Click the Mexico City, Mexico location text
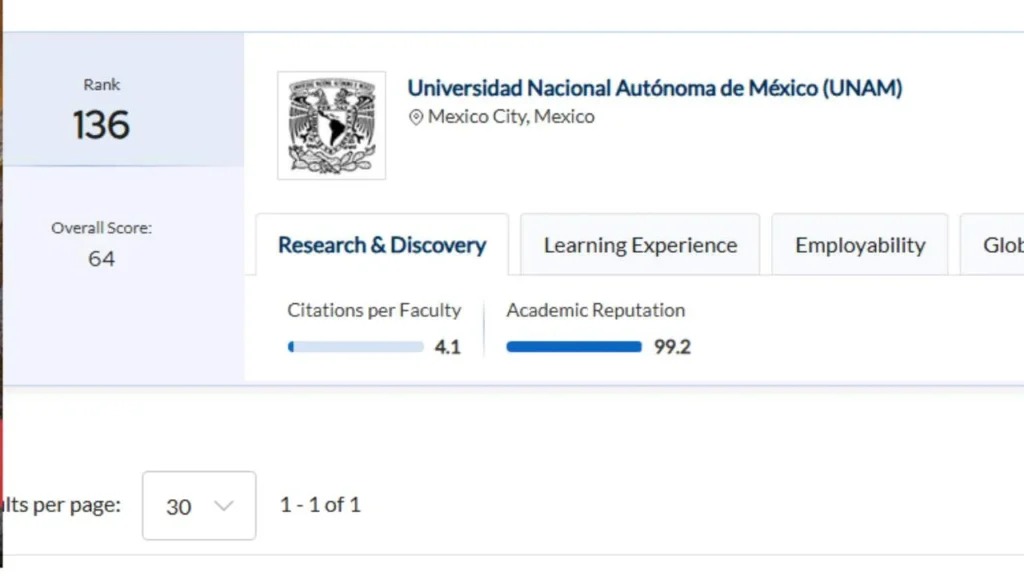The width and height of the screenshot is (1024, 576). coord(511,116)
